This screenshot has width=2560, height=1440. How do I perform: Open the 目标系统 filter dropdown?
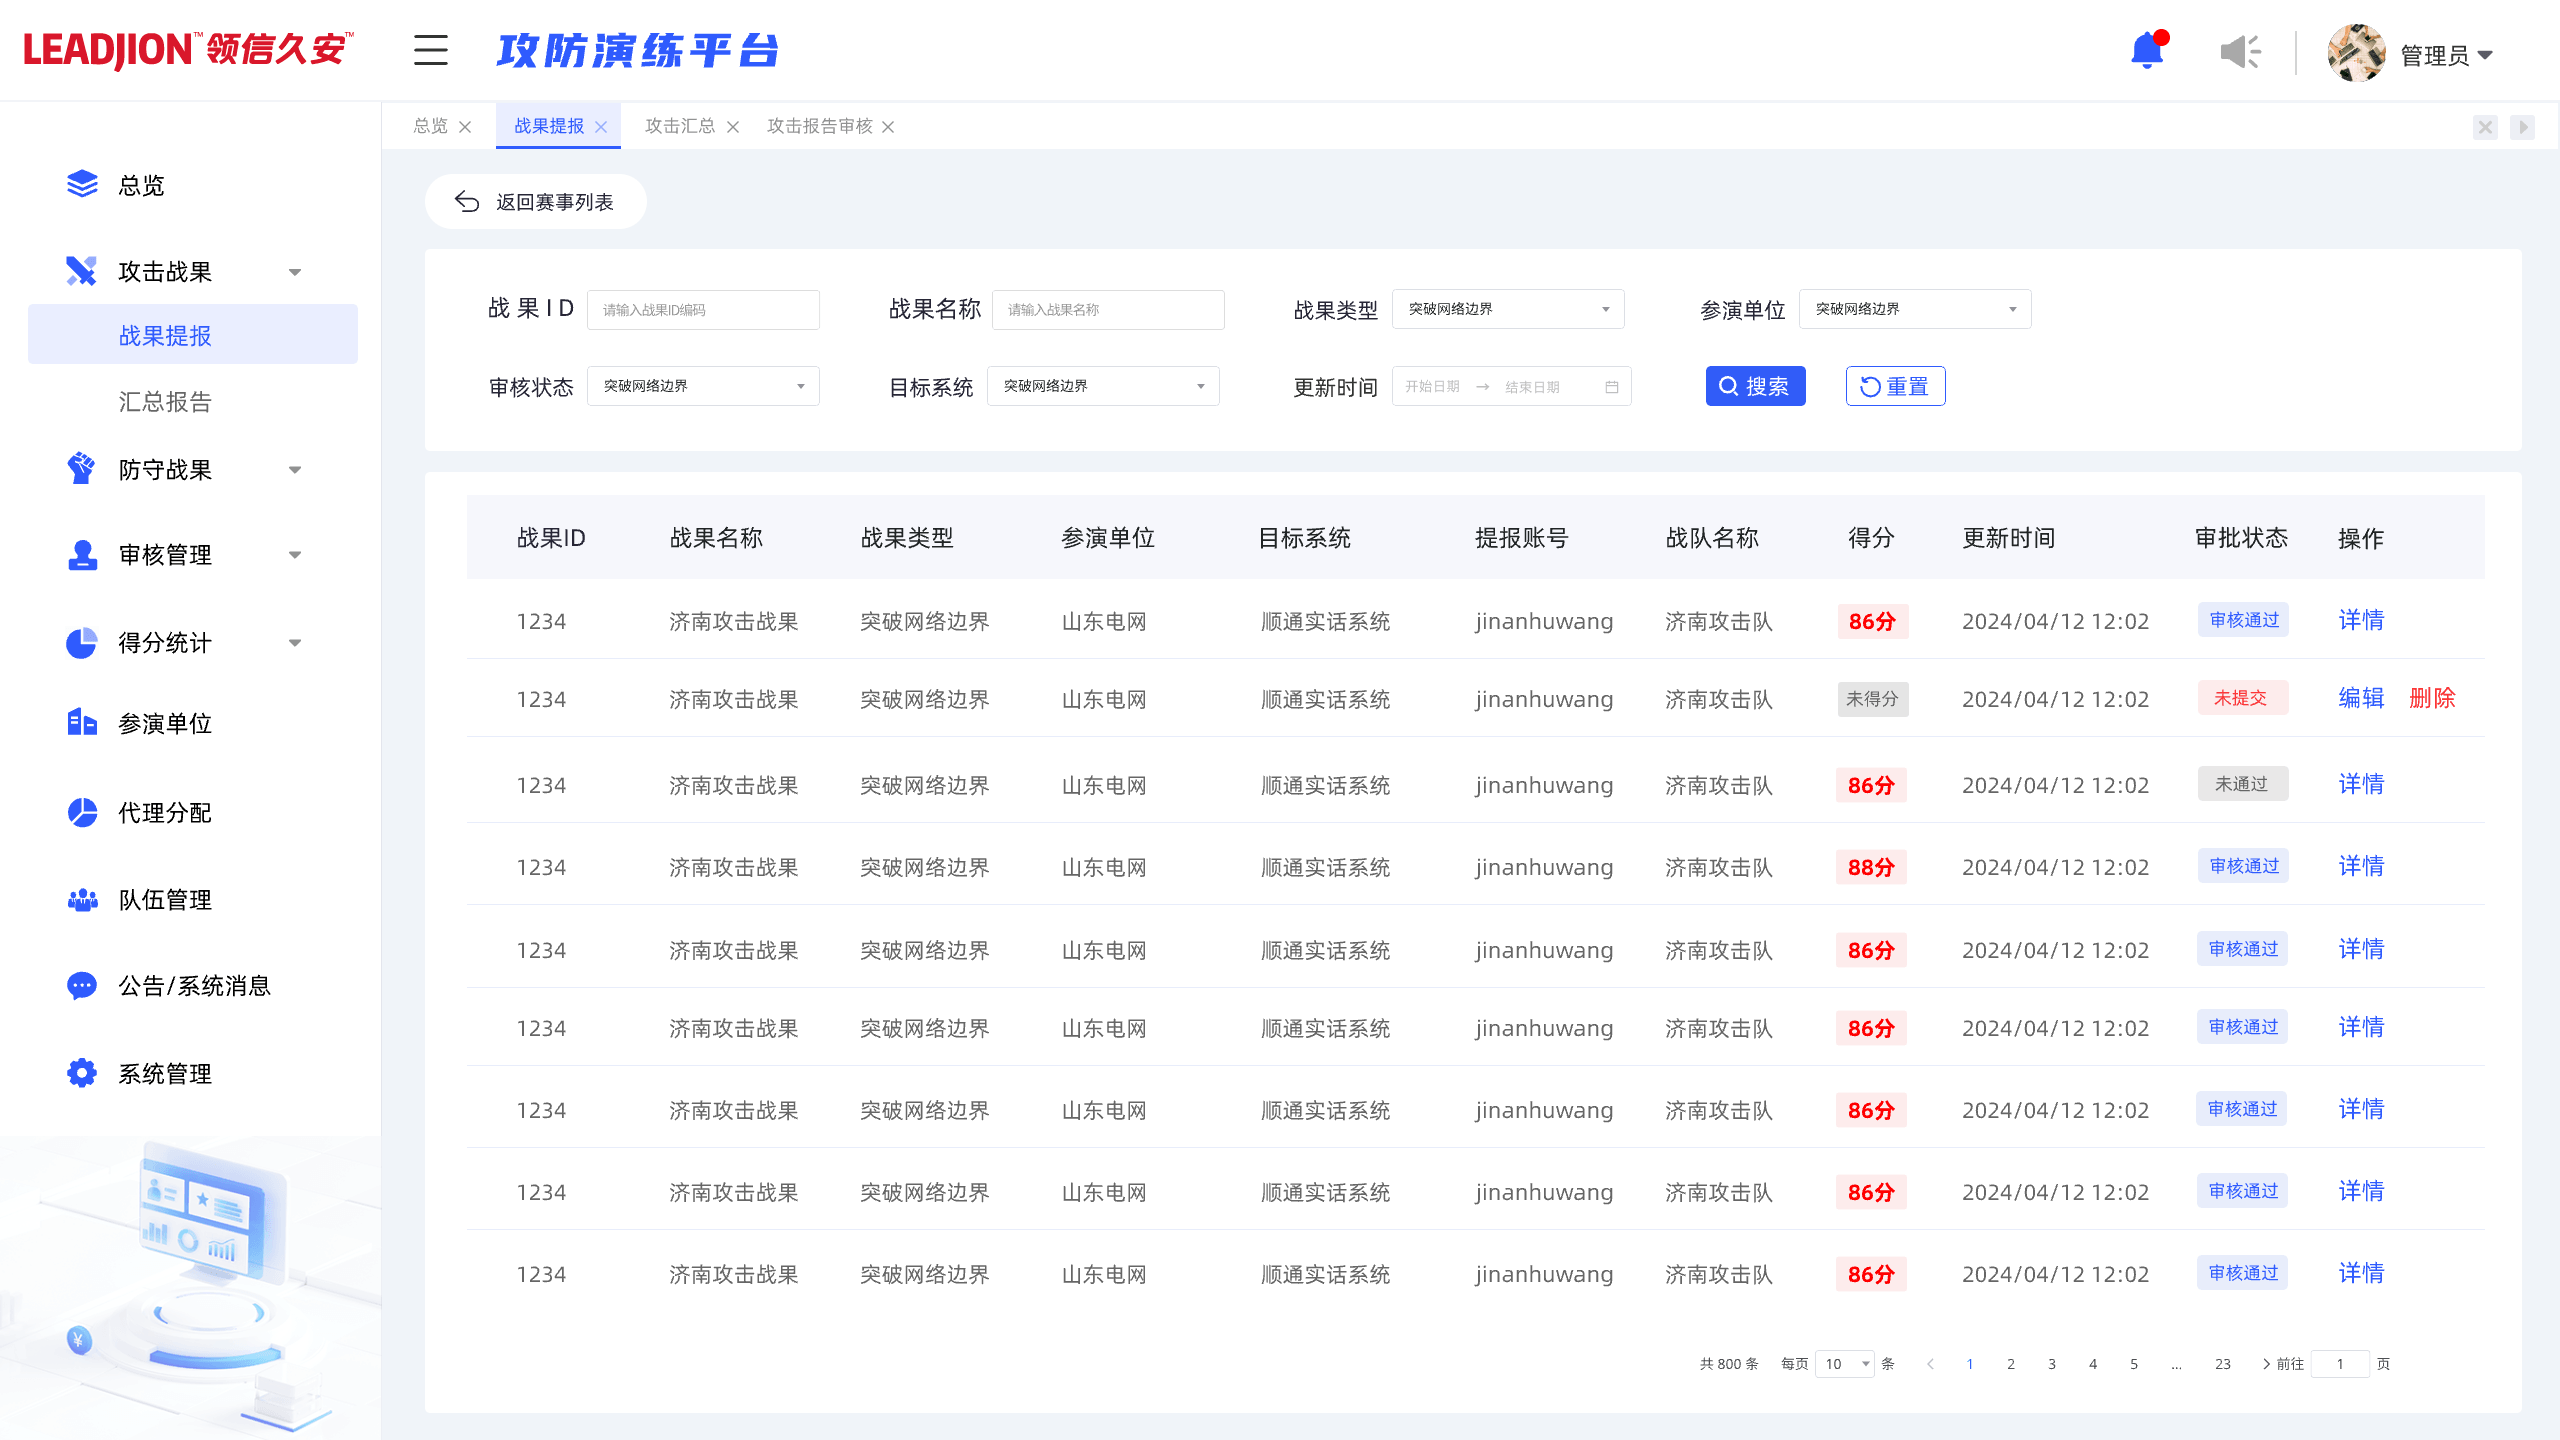1103,386
